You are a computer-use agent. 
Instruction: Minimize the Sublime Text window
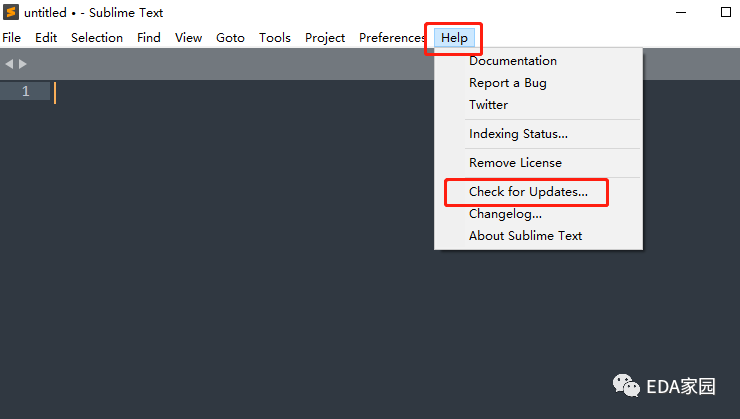681,12
